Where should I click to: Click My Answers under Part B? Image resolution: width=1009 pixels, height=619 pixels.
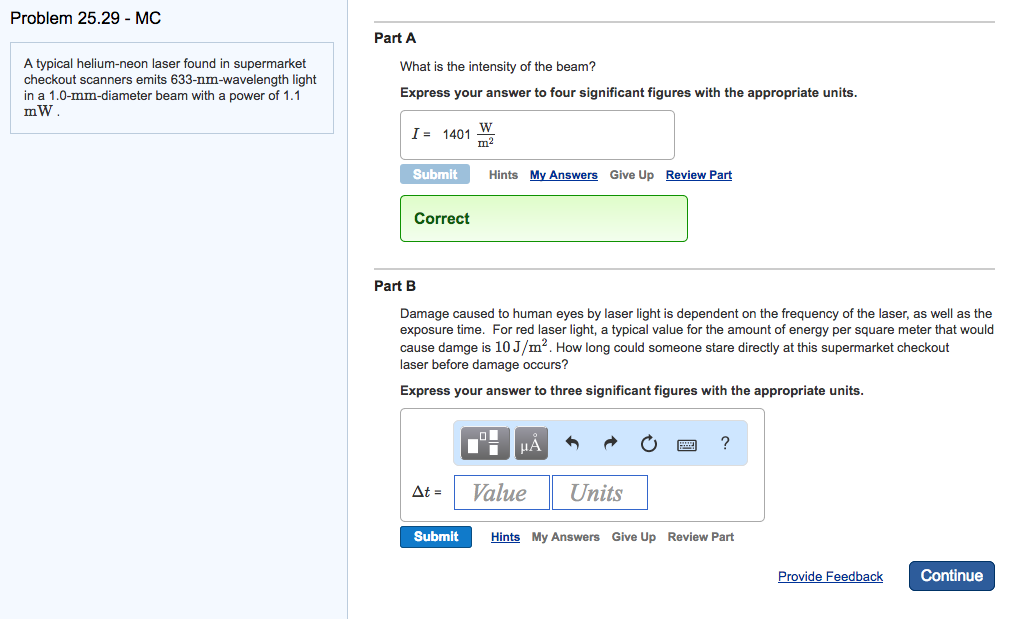pyautogui.click(x=565, y=537)
